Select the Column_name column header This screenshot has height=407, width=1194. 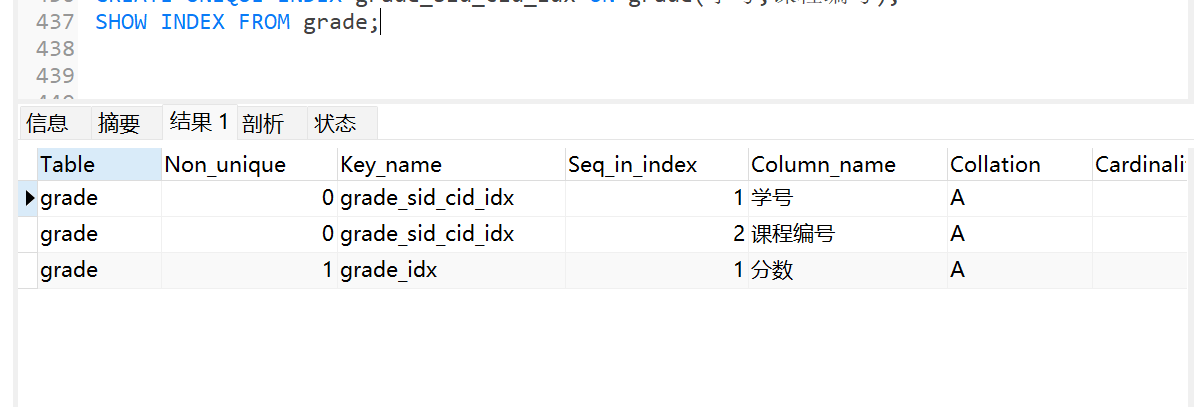846,164
